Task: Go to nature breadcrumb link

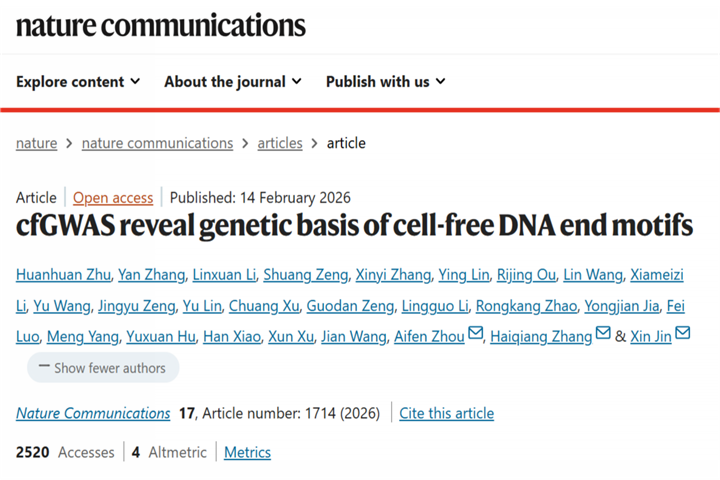Action: coord(36,143)
